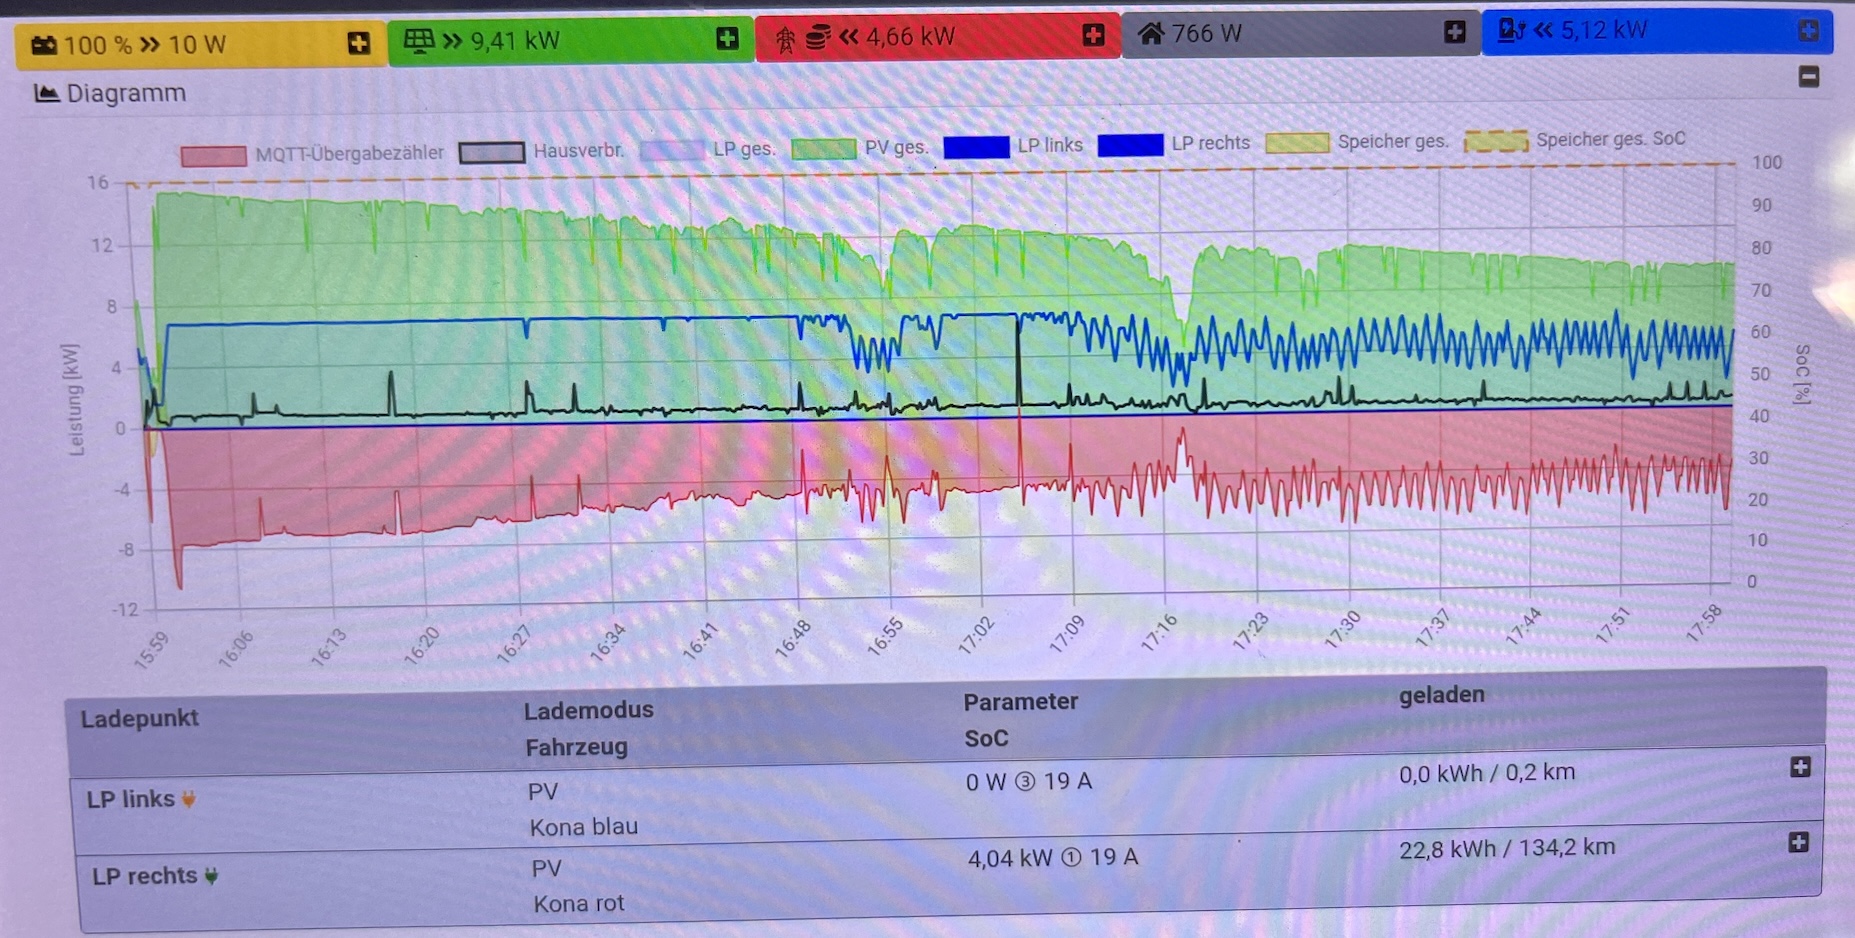Click the battery icon in the yellow tile
Screen dimensions: 1855x938
coord(44,45)
